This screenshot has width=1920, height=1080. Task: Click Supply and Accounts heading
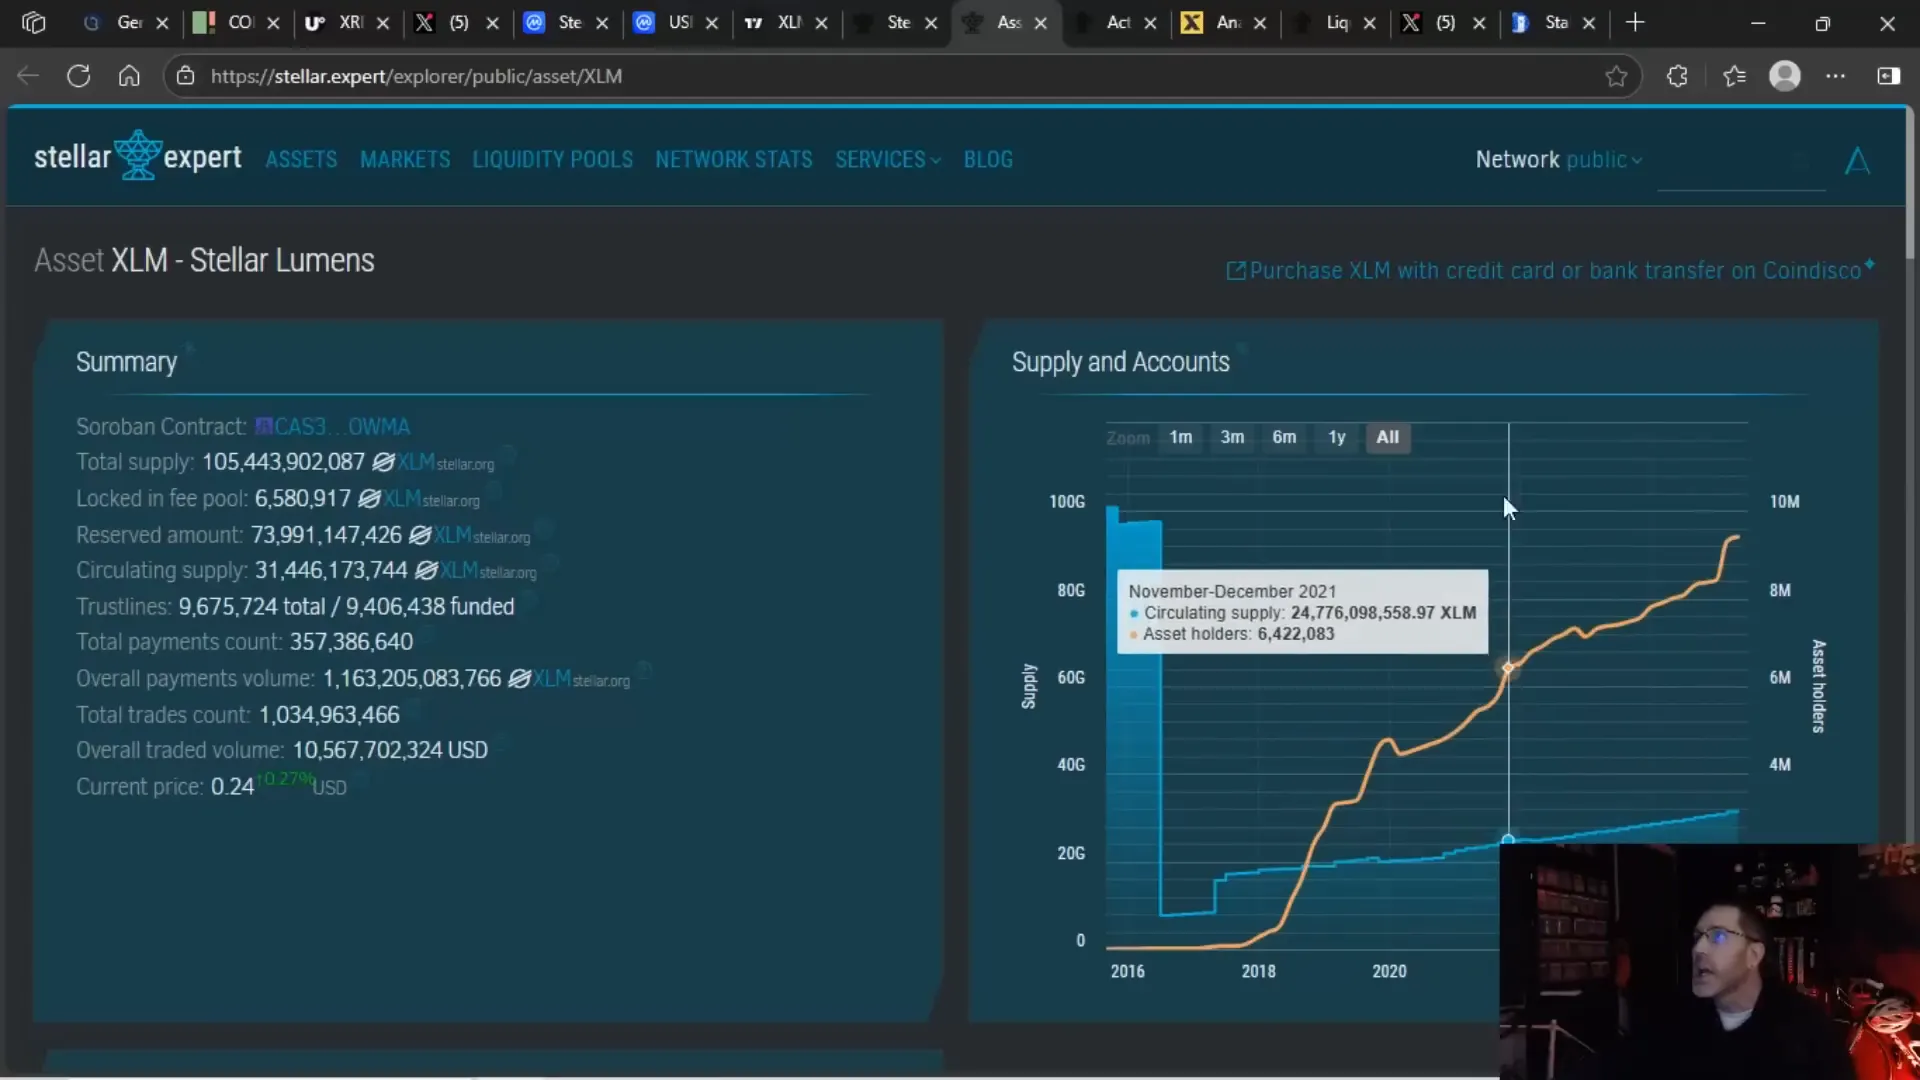tap(1121, 362)
